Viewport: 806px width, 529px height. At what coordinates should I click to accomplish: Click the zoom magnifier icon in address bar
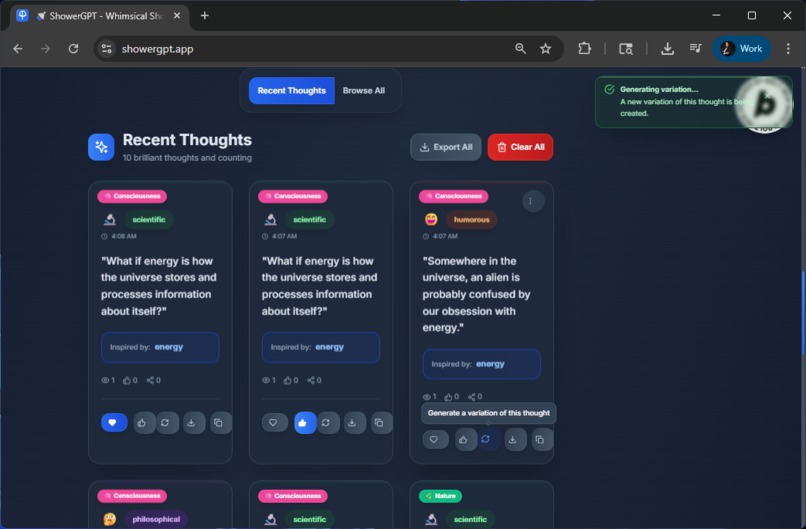520,49
